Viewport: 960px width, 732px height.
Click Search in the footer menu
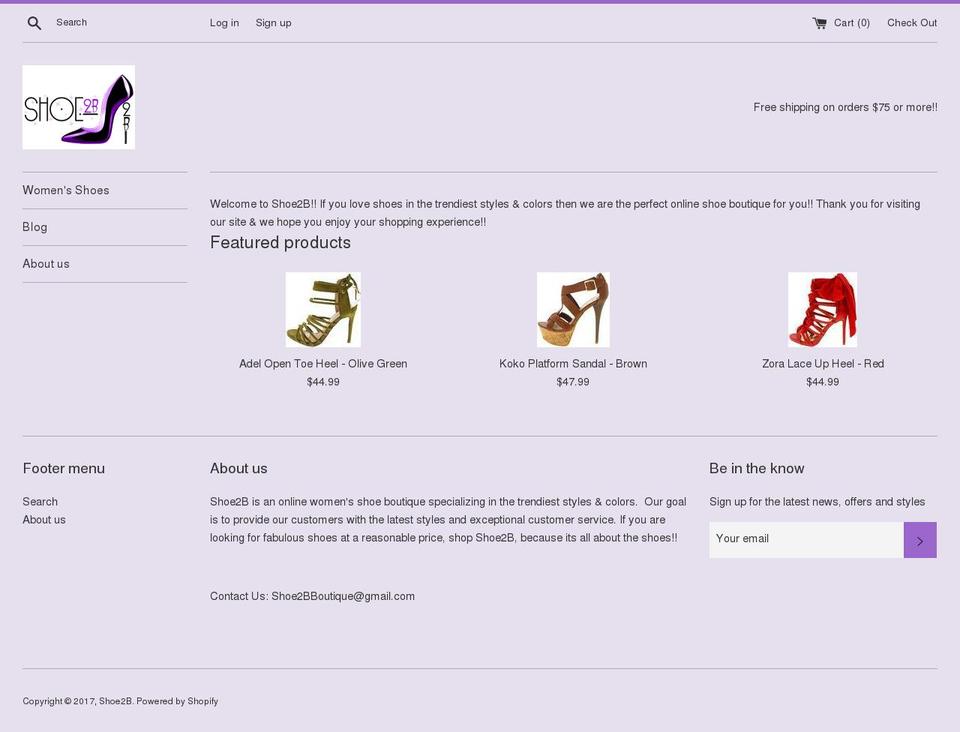pyautogui.click(x=40, y=501)
